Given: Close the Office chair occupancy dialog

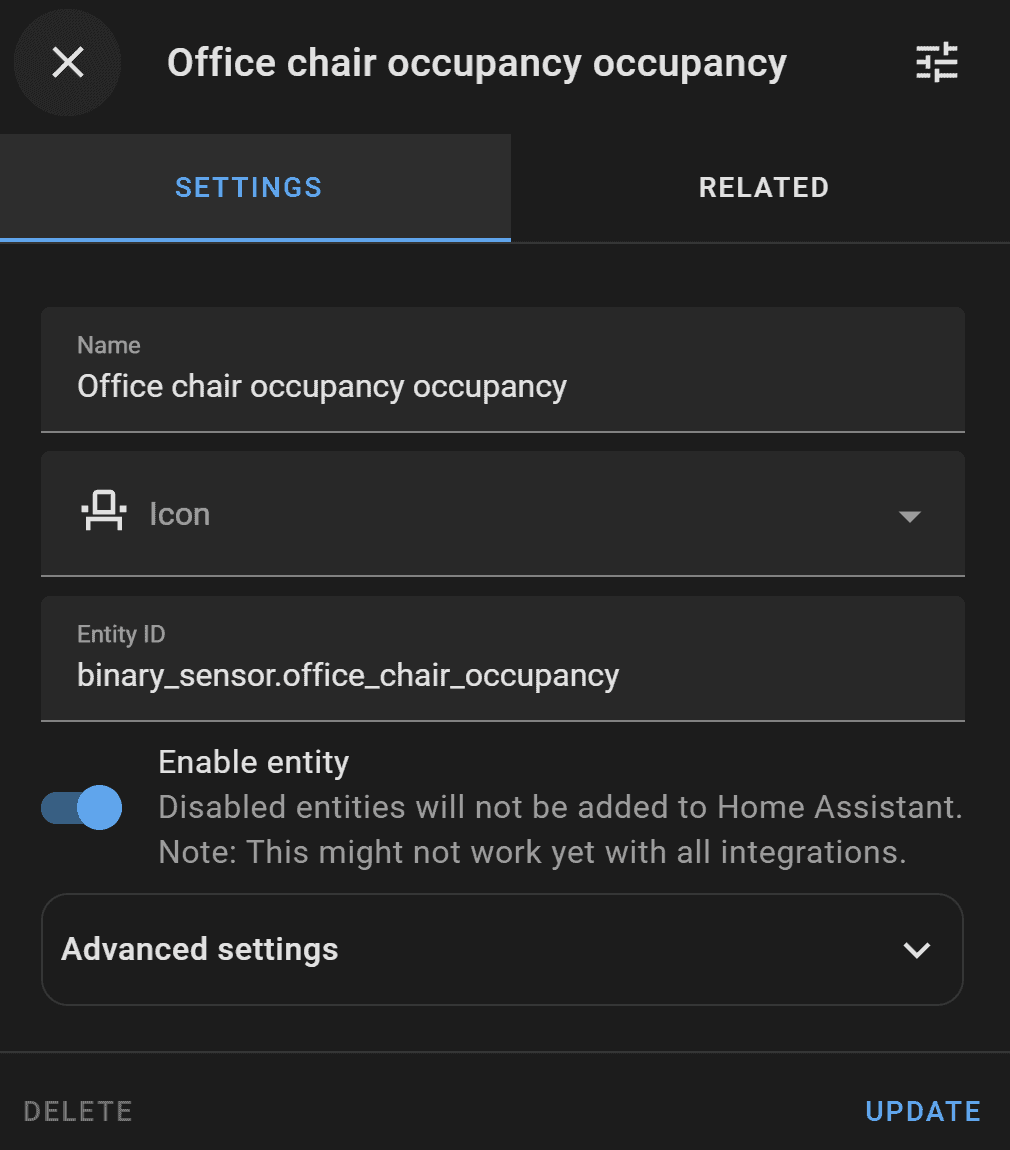Looking at the screenshot, I should 66,62.
